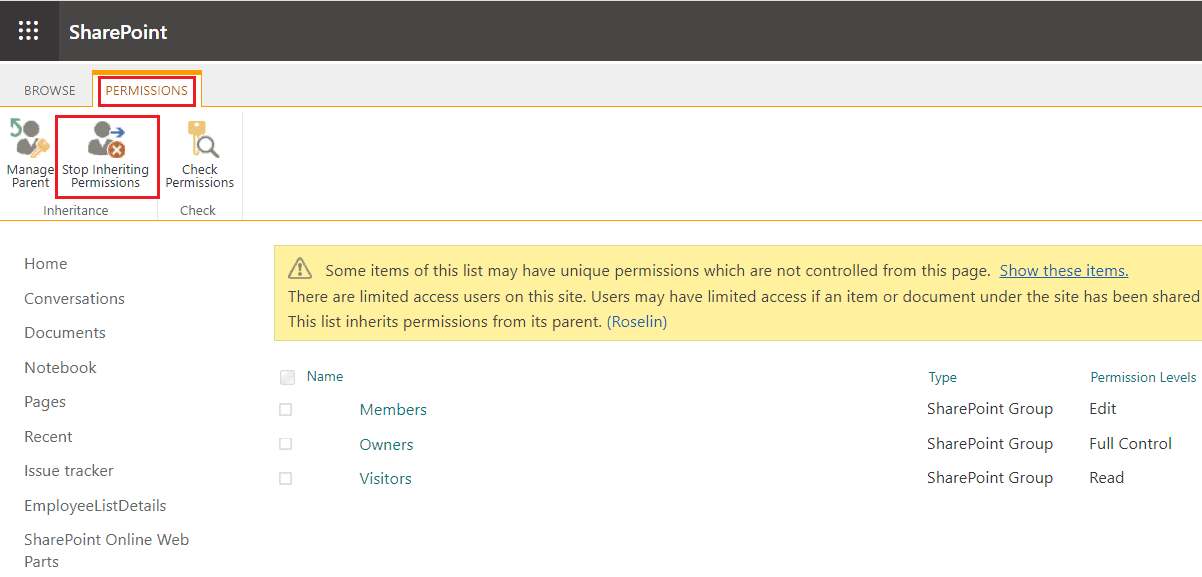Switch to the BROWSE ribbon tab

(50, 90)
